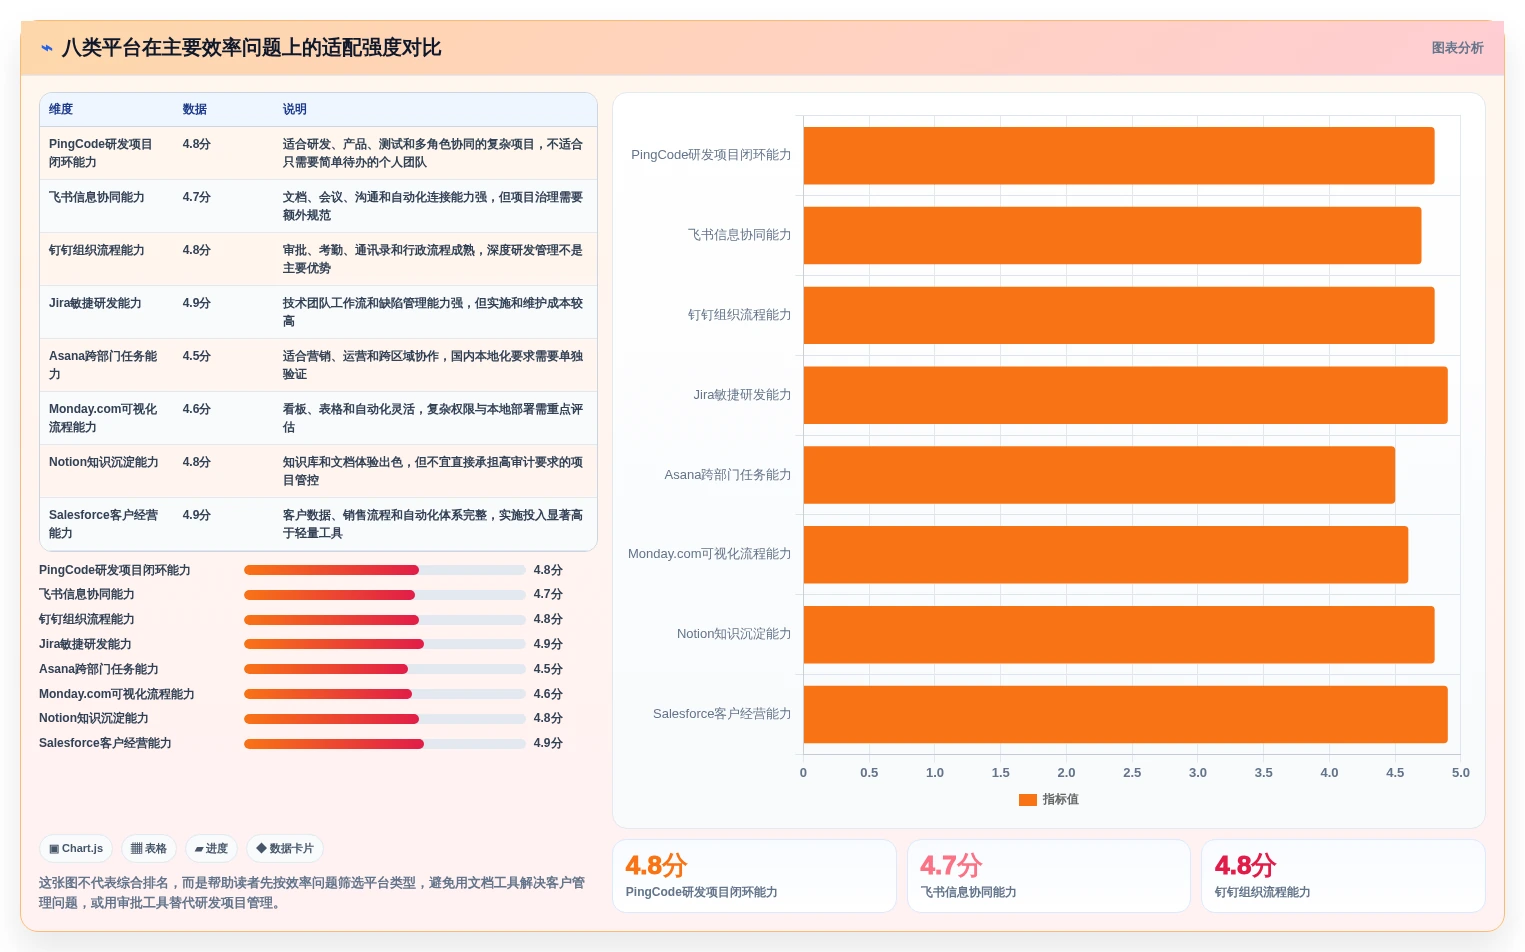Screen dimensions: 1525x952
Task: Click the 4.5分 value beside the Asana progress bar
Action: pyautogui.click(x=548, y=669)
